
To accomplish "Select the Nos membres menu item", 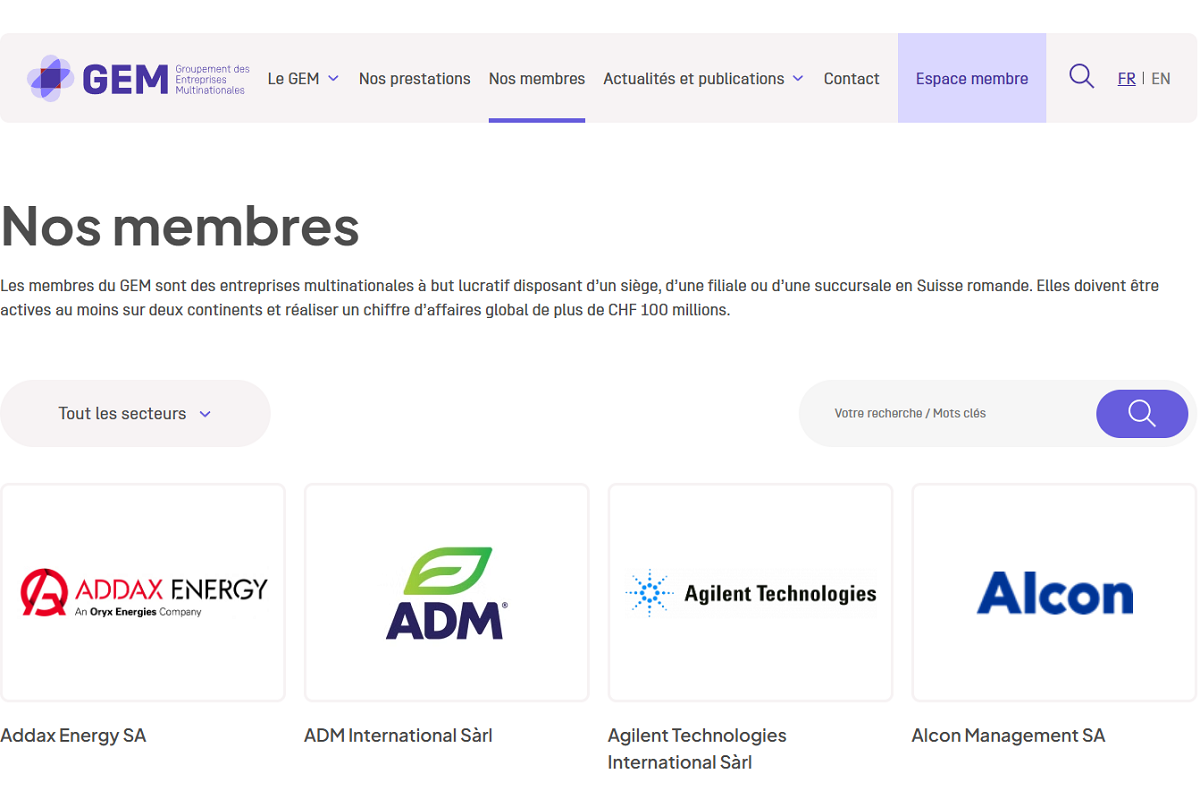I will (x=537, y=79).
